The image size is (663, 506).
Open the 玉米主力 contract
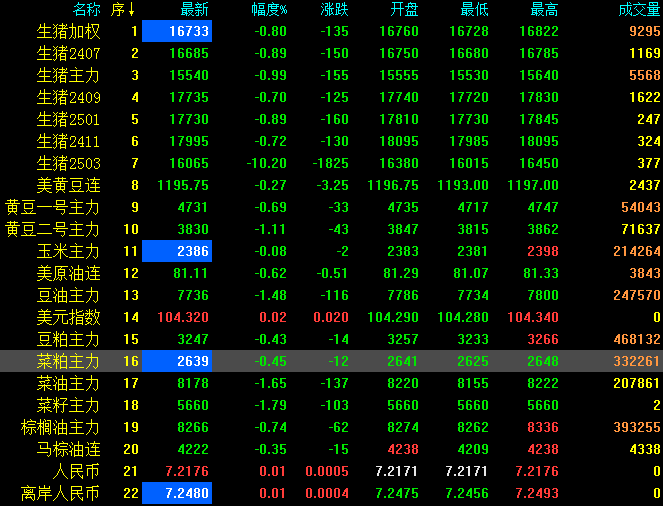(x=68, y=251)
